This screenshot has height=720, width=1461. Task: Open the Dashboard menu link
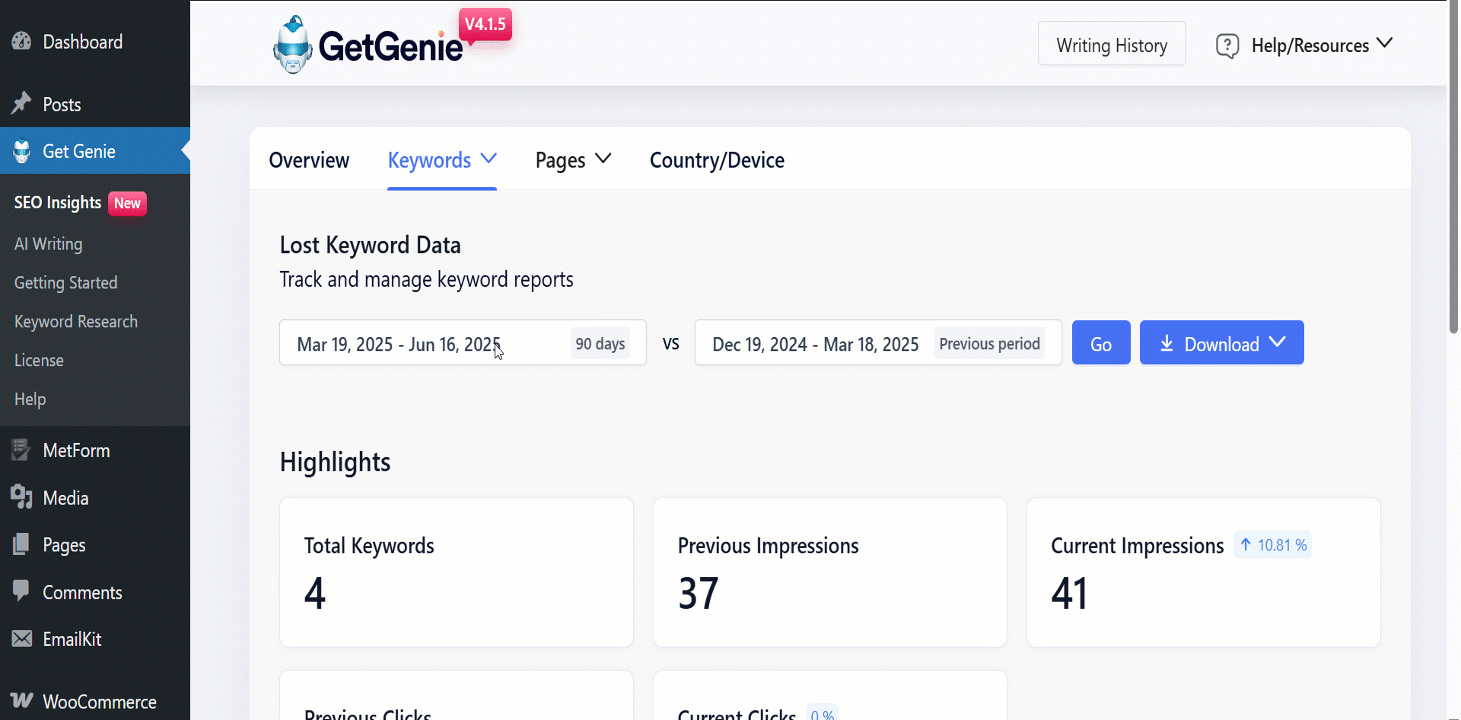point(83,42)
